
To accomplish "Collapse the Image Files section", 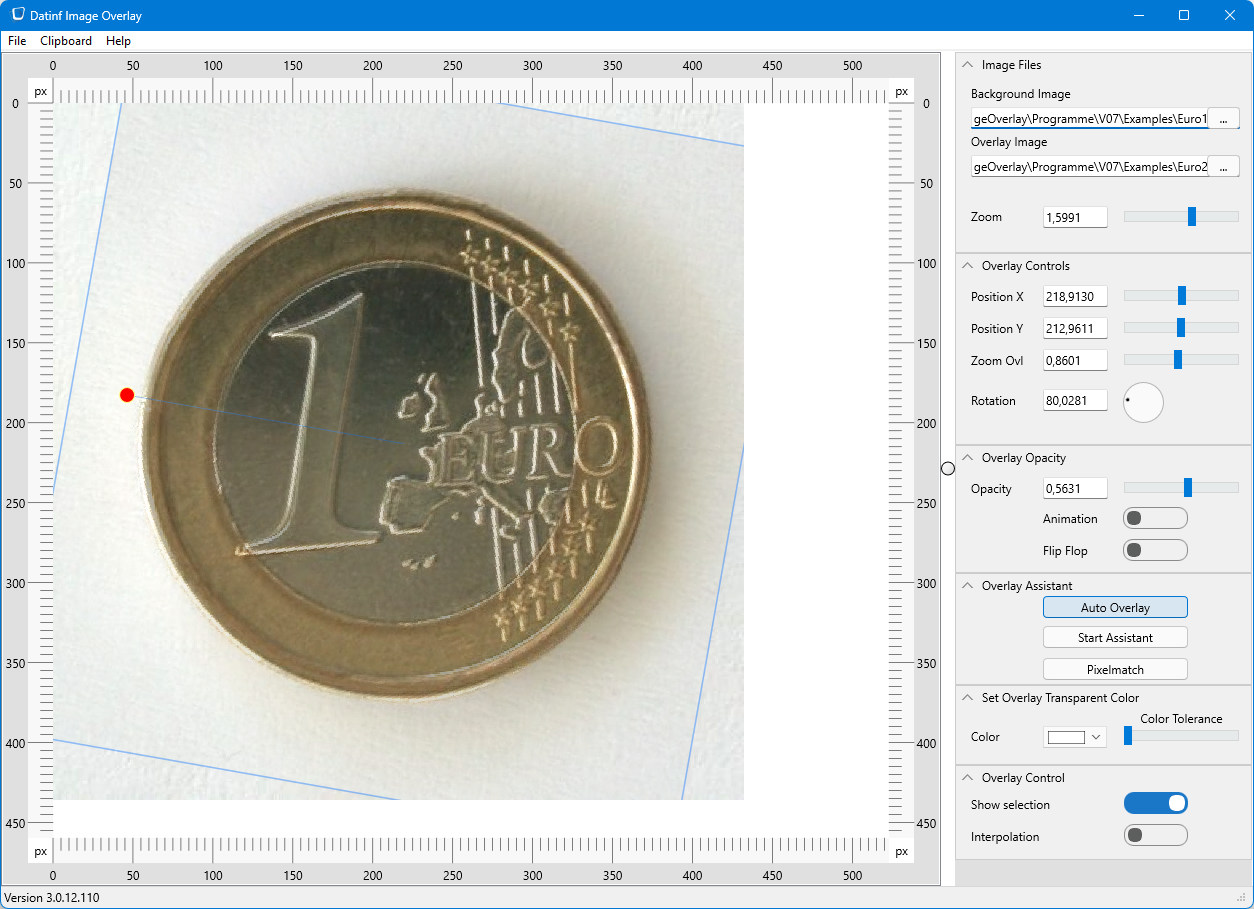I will click(967, 64).
